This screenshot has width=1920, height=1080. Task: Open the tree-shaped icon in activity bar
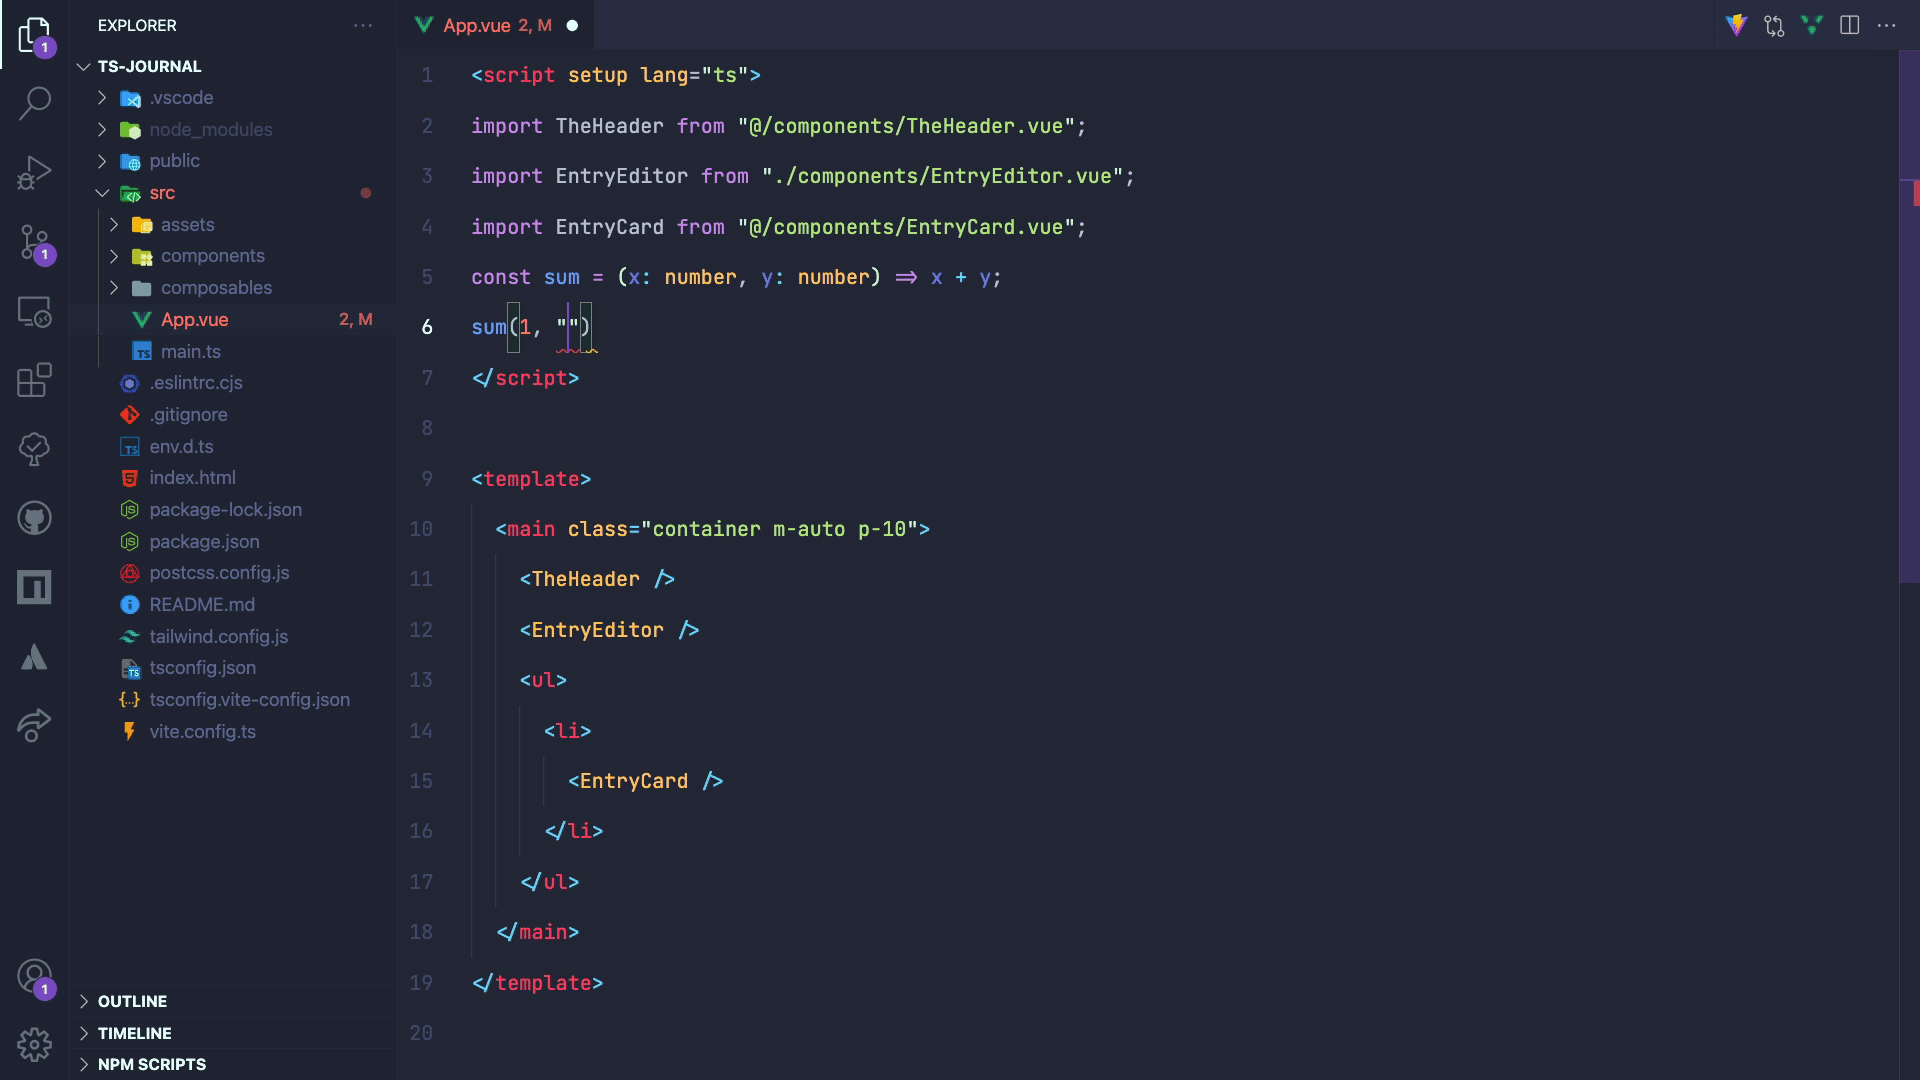34,449
